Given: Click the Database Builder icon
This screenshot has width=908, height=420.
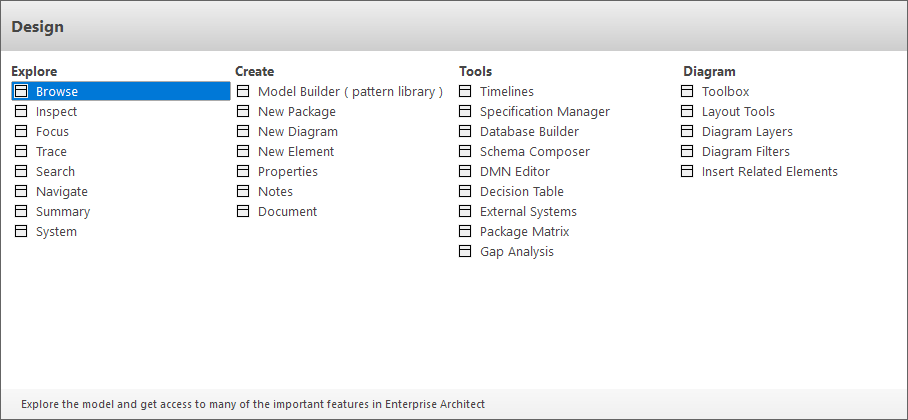Looking at the screenshot, I should coord(465,131).
